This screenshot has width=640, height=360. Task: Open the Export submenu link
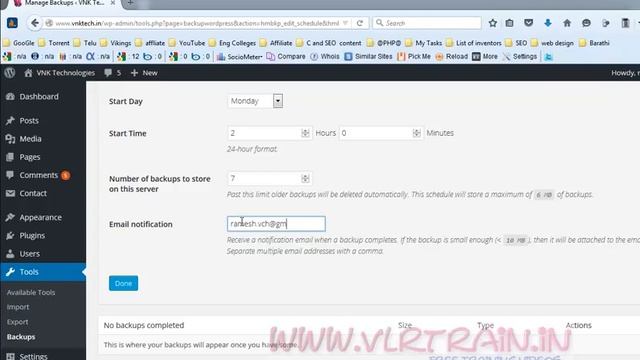coord(18,322)
